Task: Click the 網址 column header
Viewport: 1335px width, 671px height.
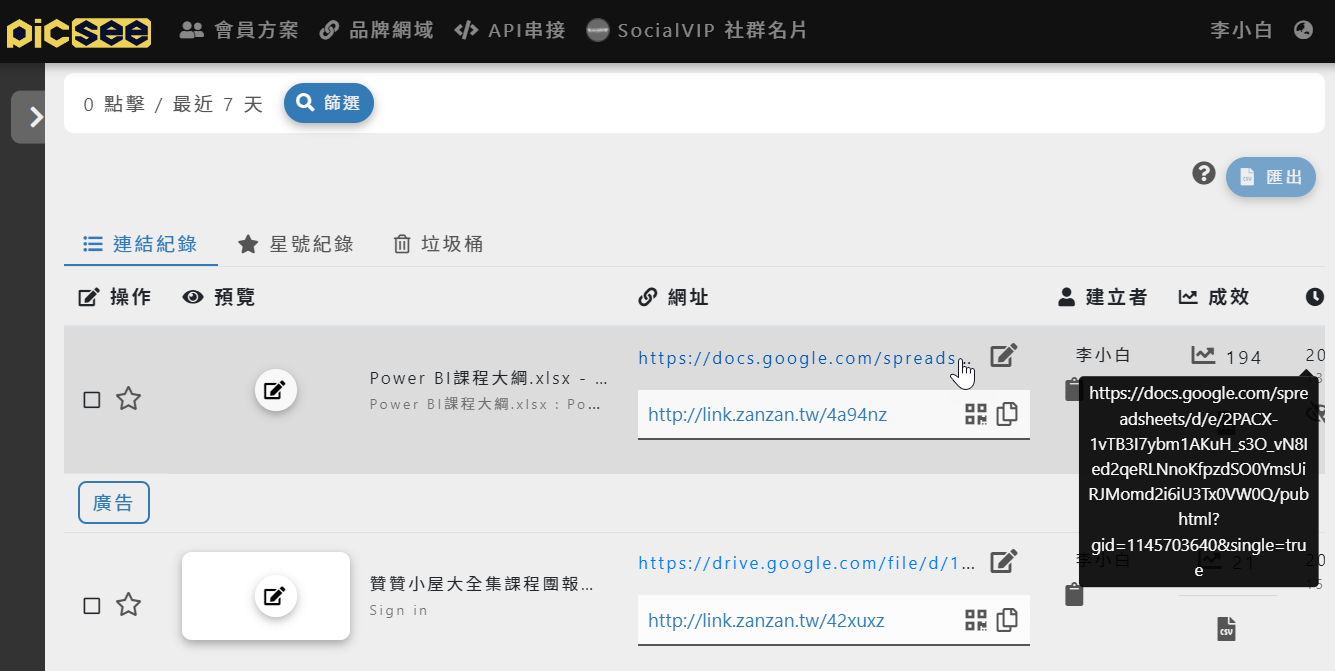Action: [674, 297]
